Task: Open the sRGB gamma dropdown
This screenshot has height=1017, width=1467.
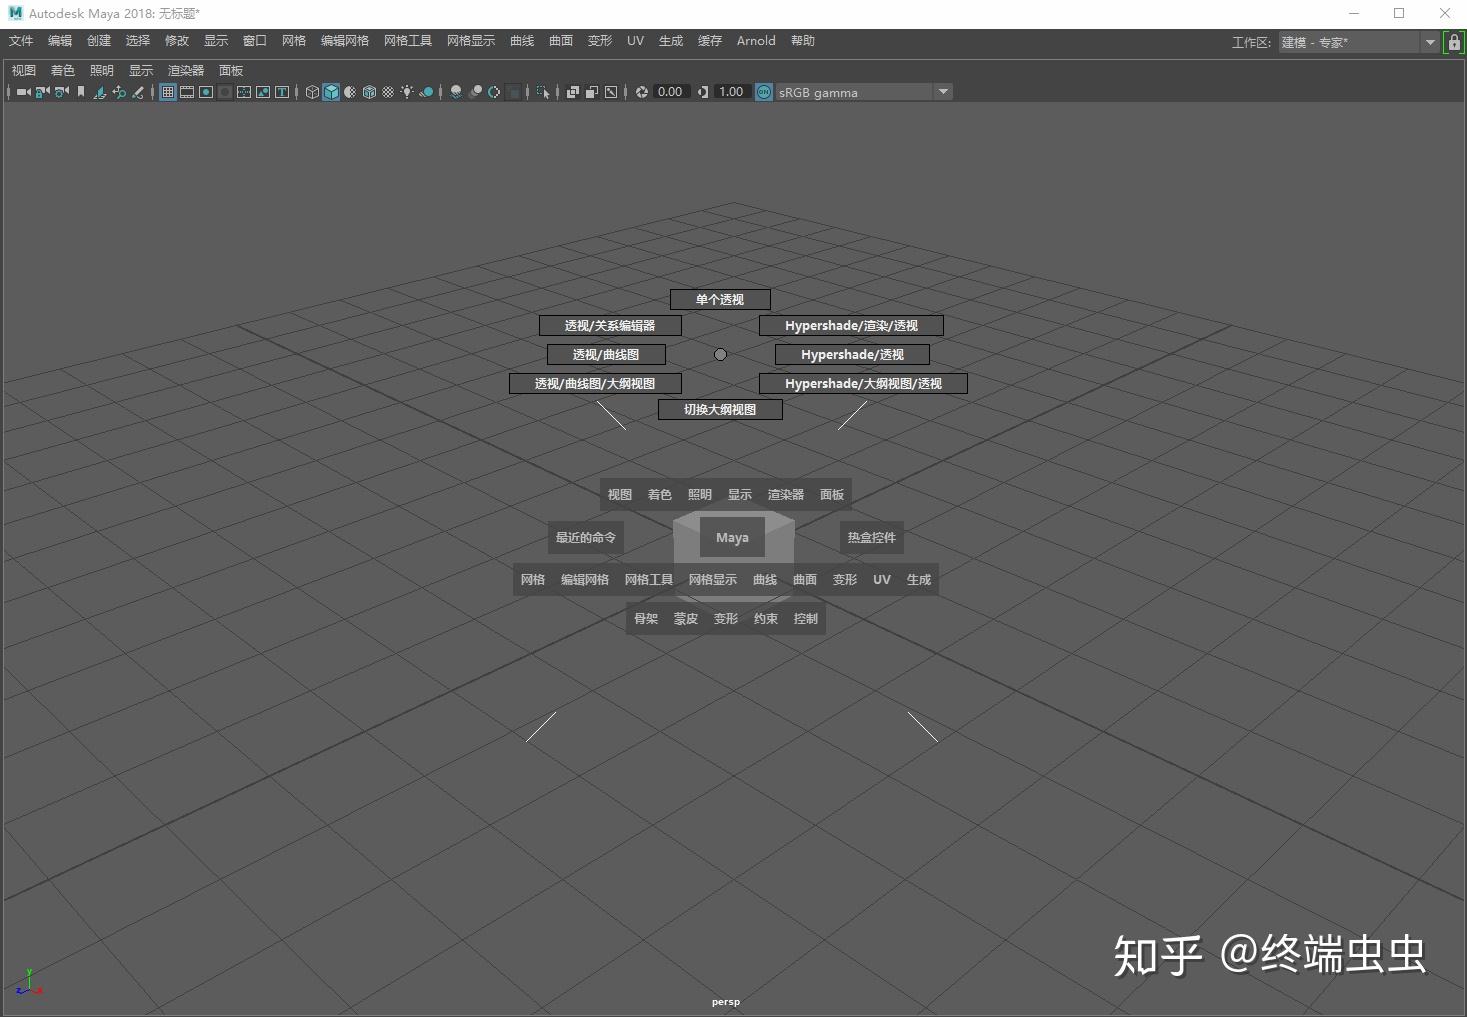Action: (941, 92)
